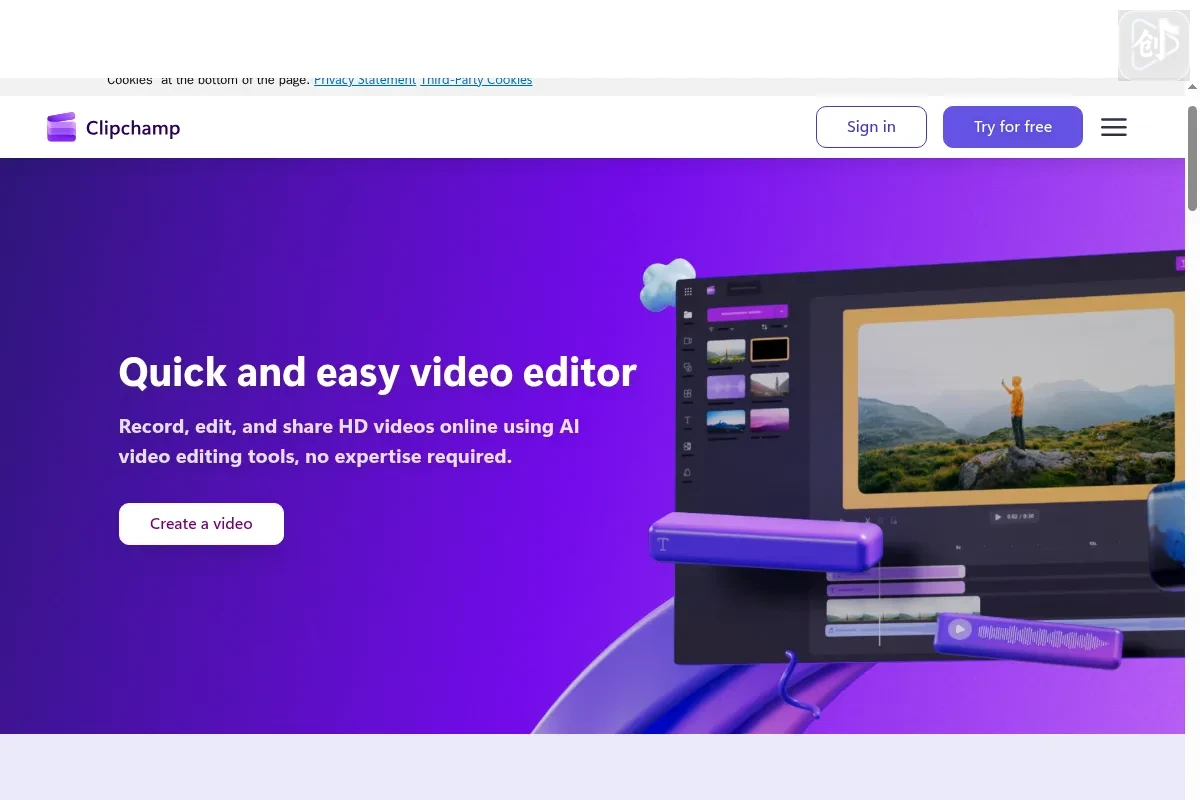Click the apps grid icon in the editor's top-left
Viewport: 1200px width, 800px height.
point(688,291)
